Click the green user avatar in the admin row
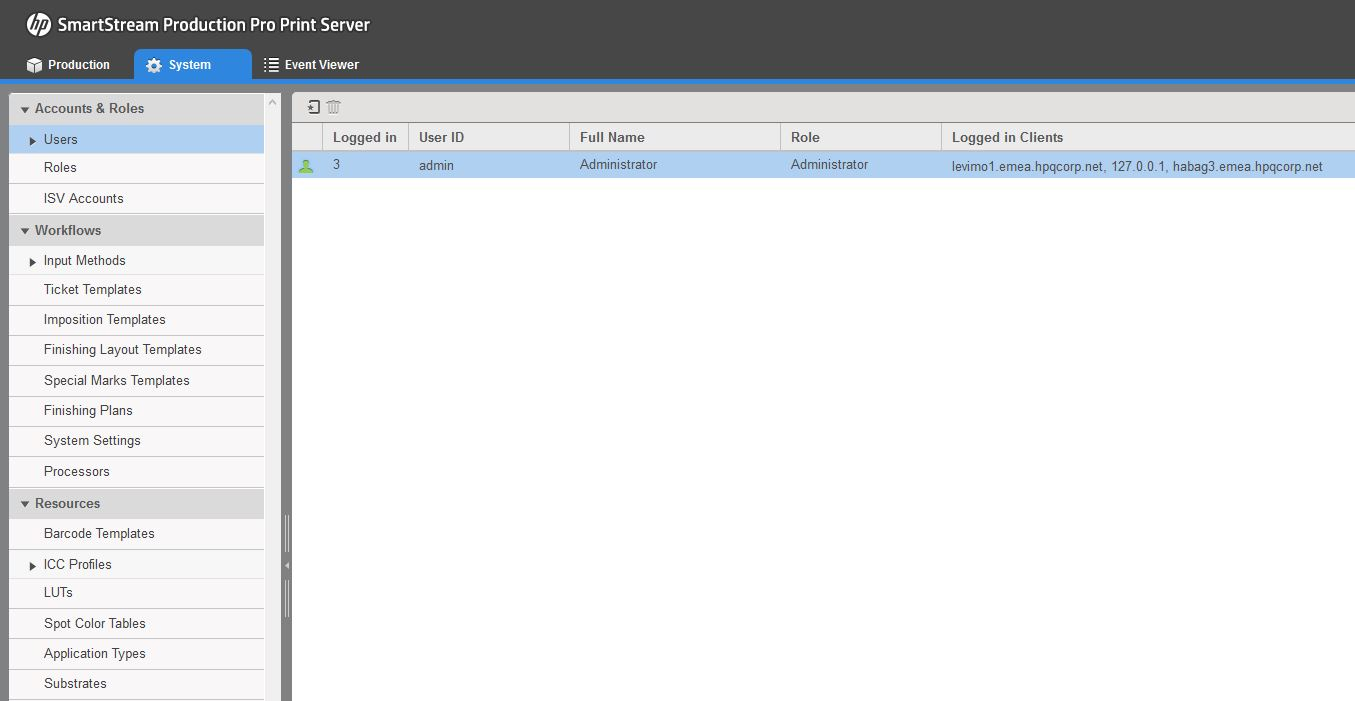This screenshot has height=701, width=1355. coord(308,164)
